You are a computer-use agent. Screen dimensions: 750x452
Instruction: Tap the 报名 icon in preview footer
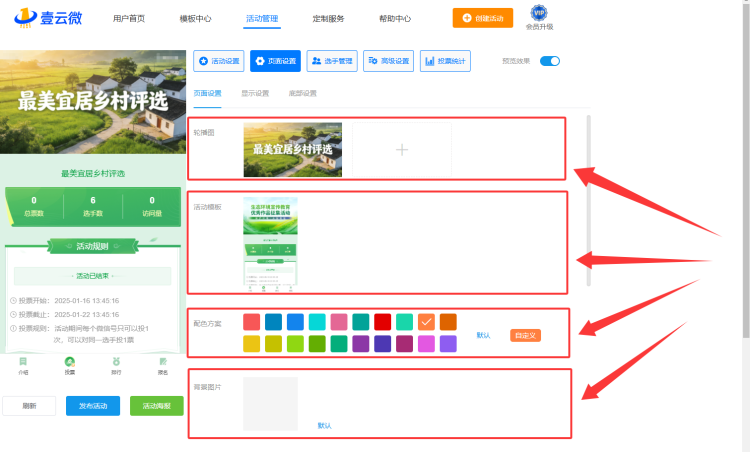(x=163, y=365)
